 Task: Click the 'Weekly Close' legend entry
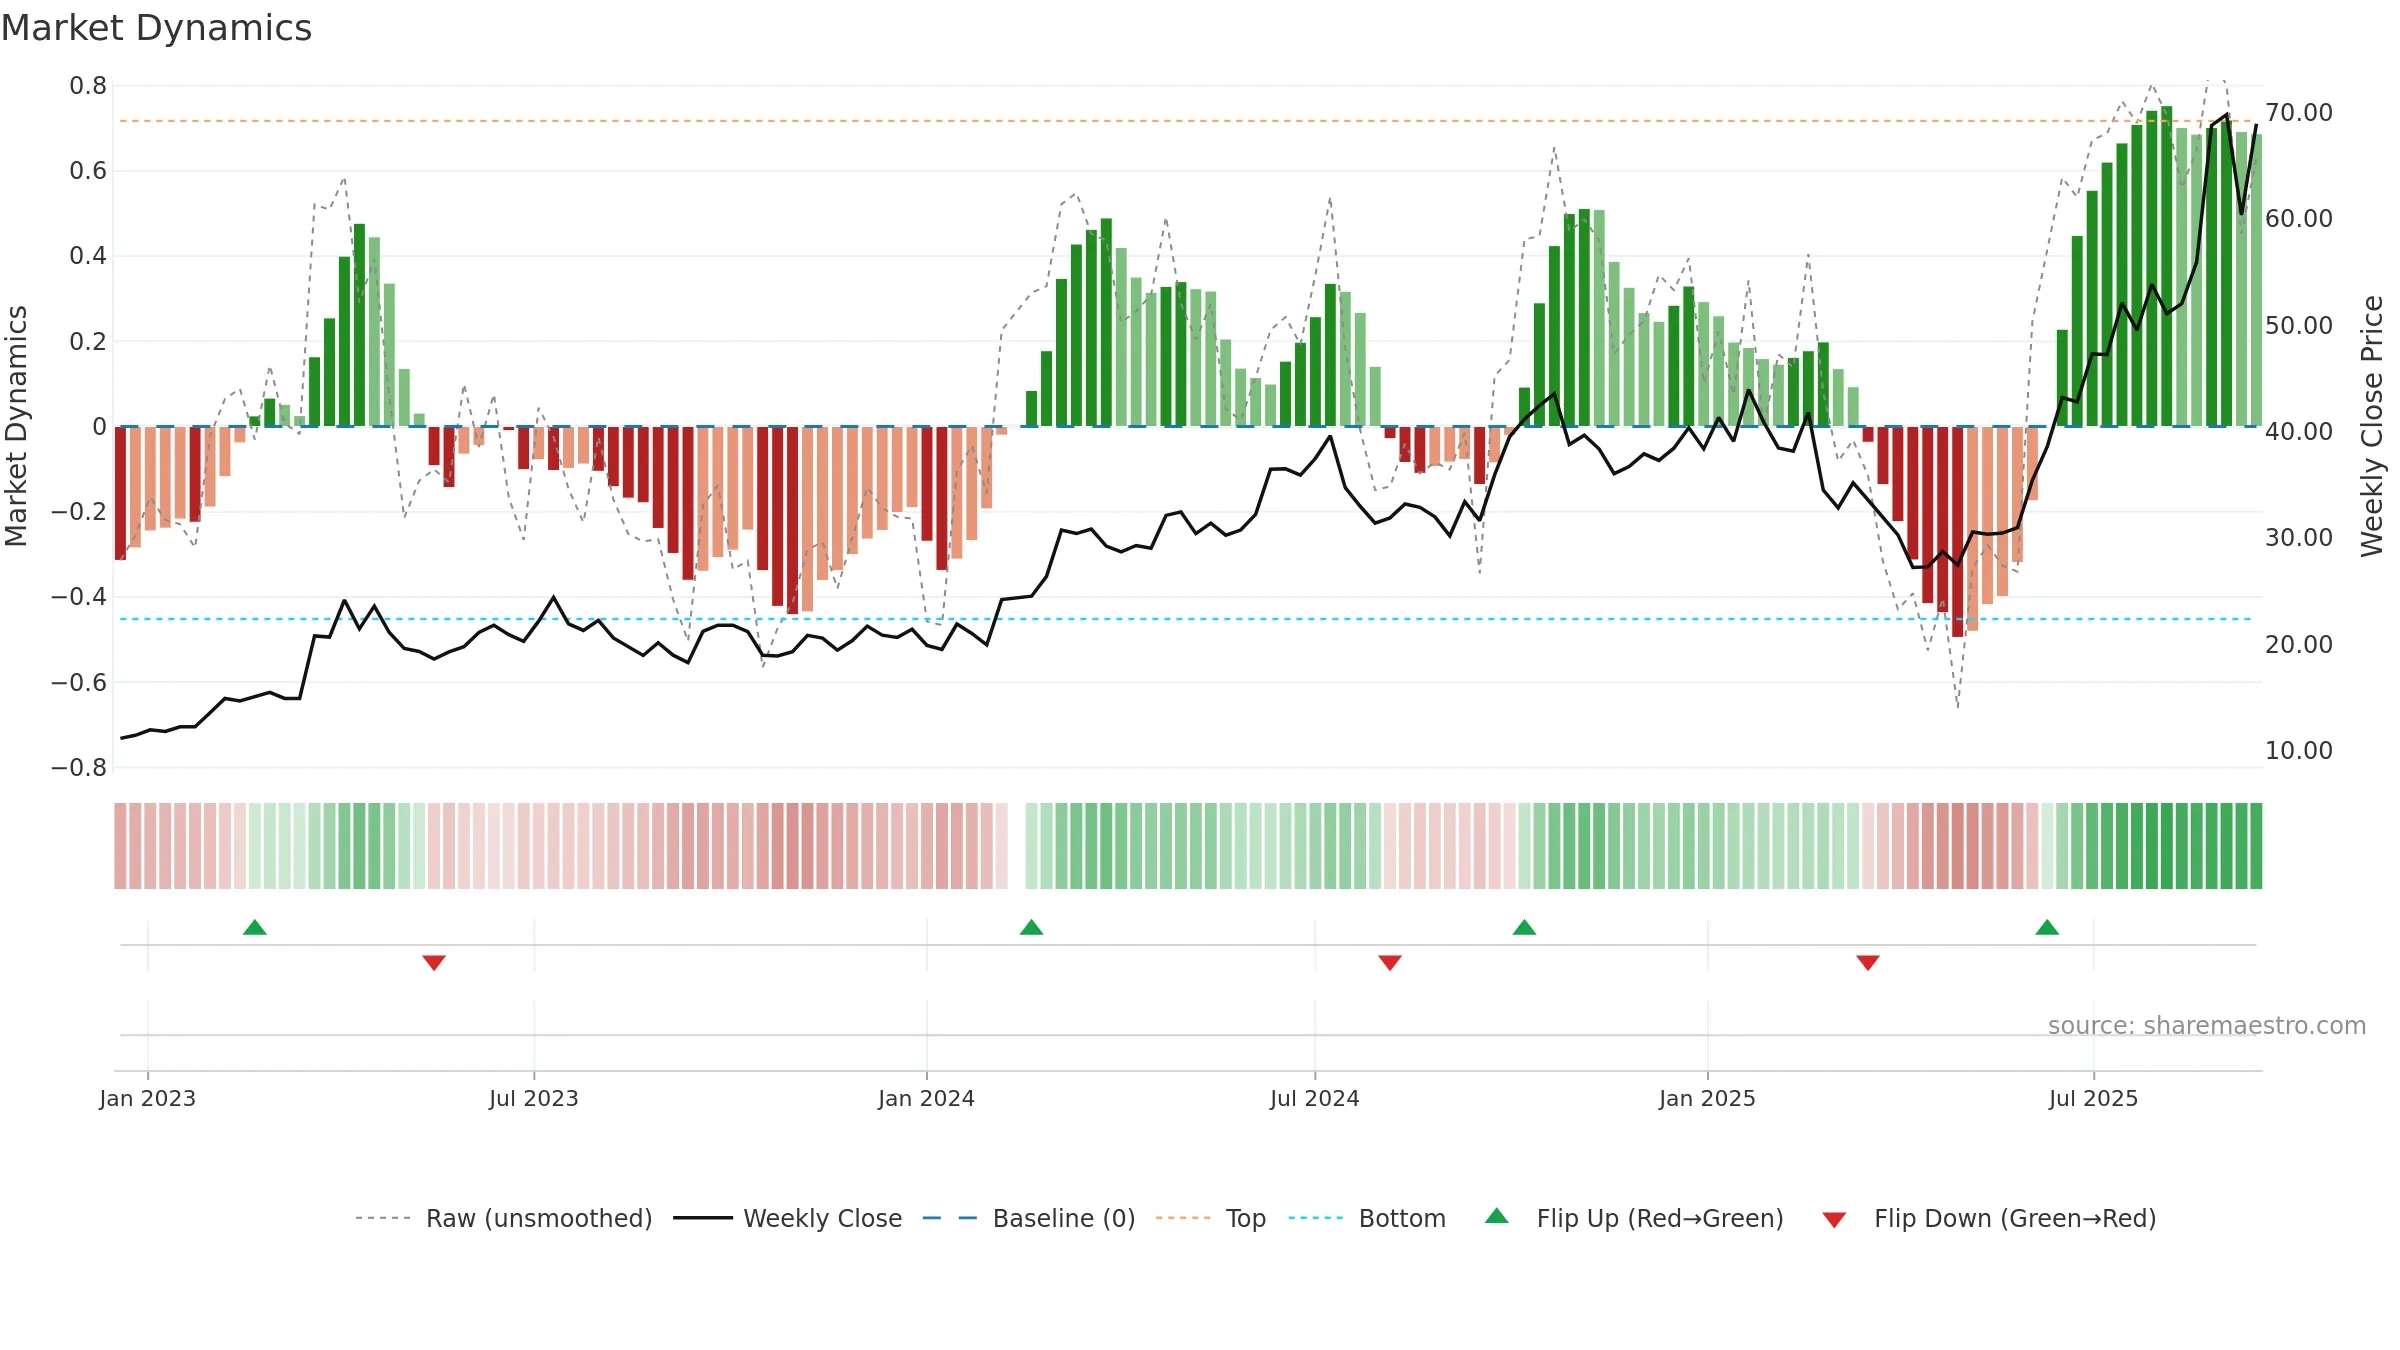pyautogui.click(x=787, y=1218)
